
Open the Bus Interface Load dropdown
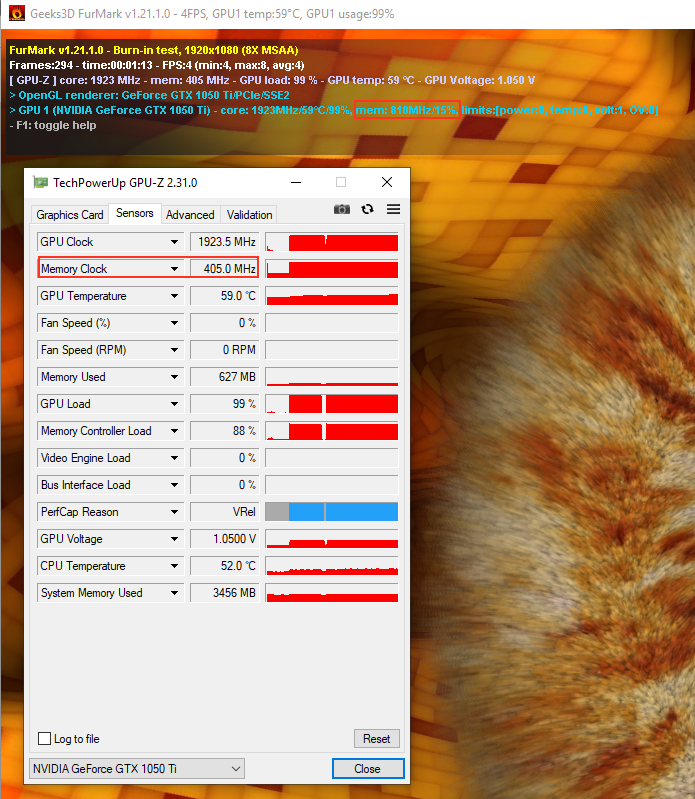[x=174, y=485]
